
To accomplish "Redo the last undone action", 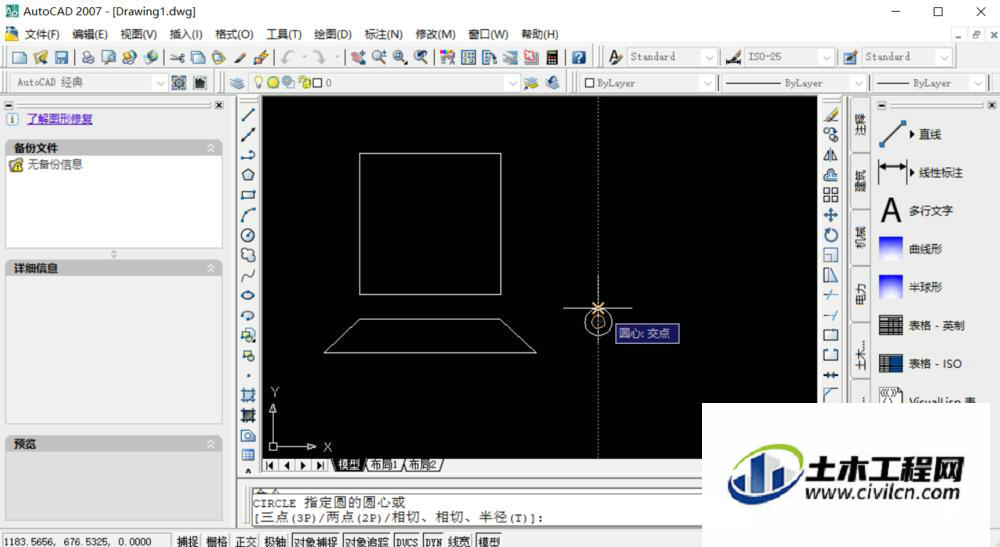I will point(319,57).
